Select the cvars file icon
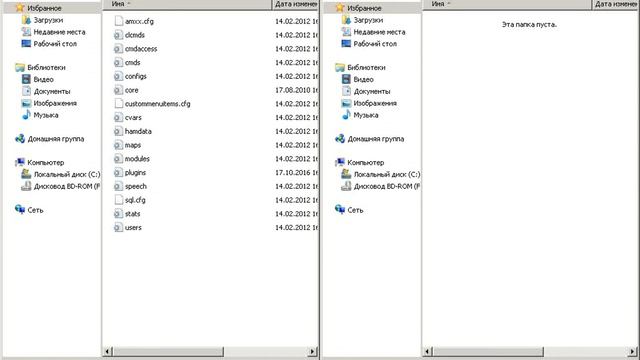 point(118,118)
